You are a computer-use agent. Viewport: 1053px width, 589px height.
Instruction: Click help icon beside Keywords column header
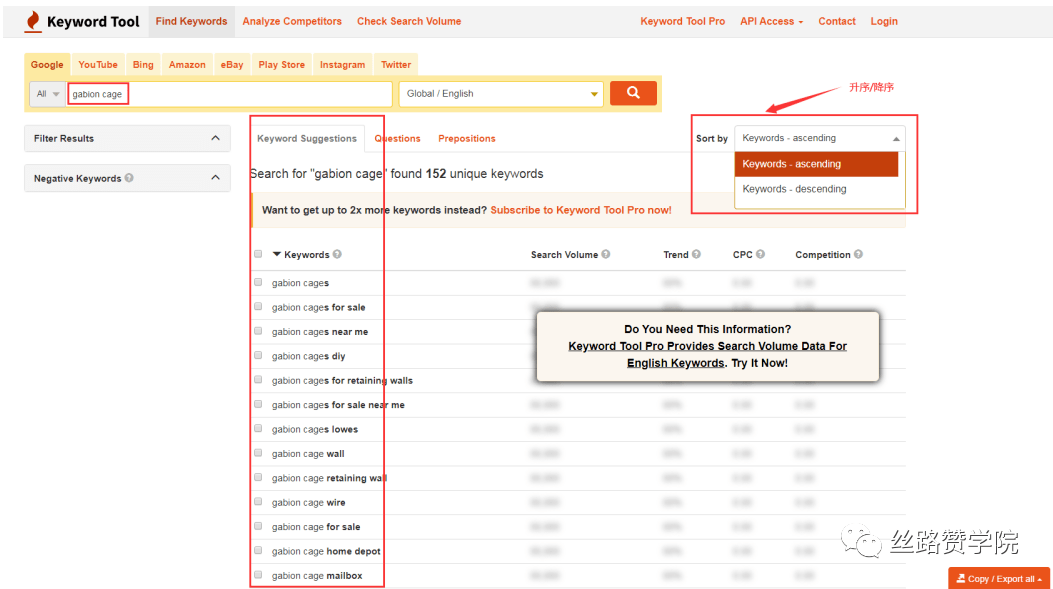337,255
